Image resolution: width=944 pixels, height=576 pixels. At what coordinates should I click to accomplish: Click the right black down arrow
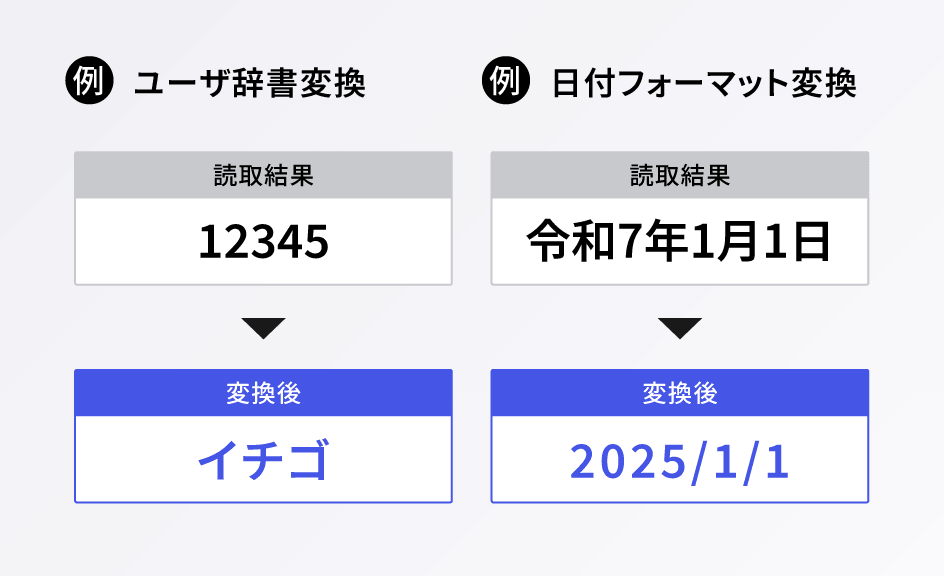point(680,329)
